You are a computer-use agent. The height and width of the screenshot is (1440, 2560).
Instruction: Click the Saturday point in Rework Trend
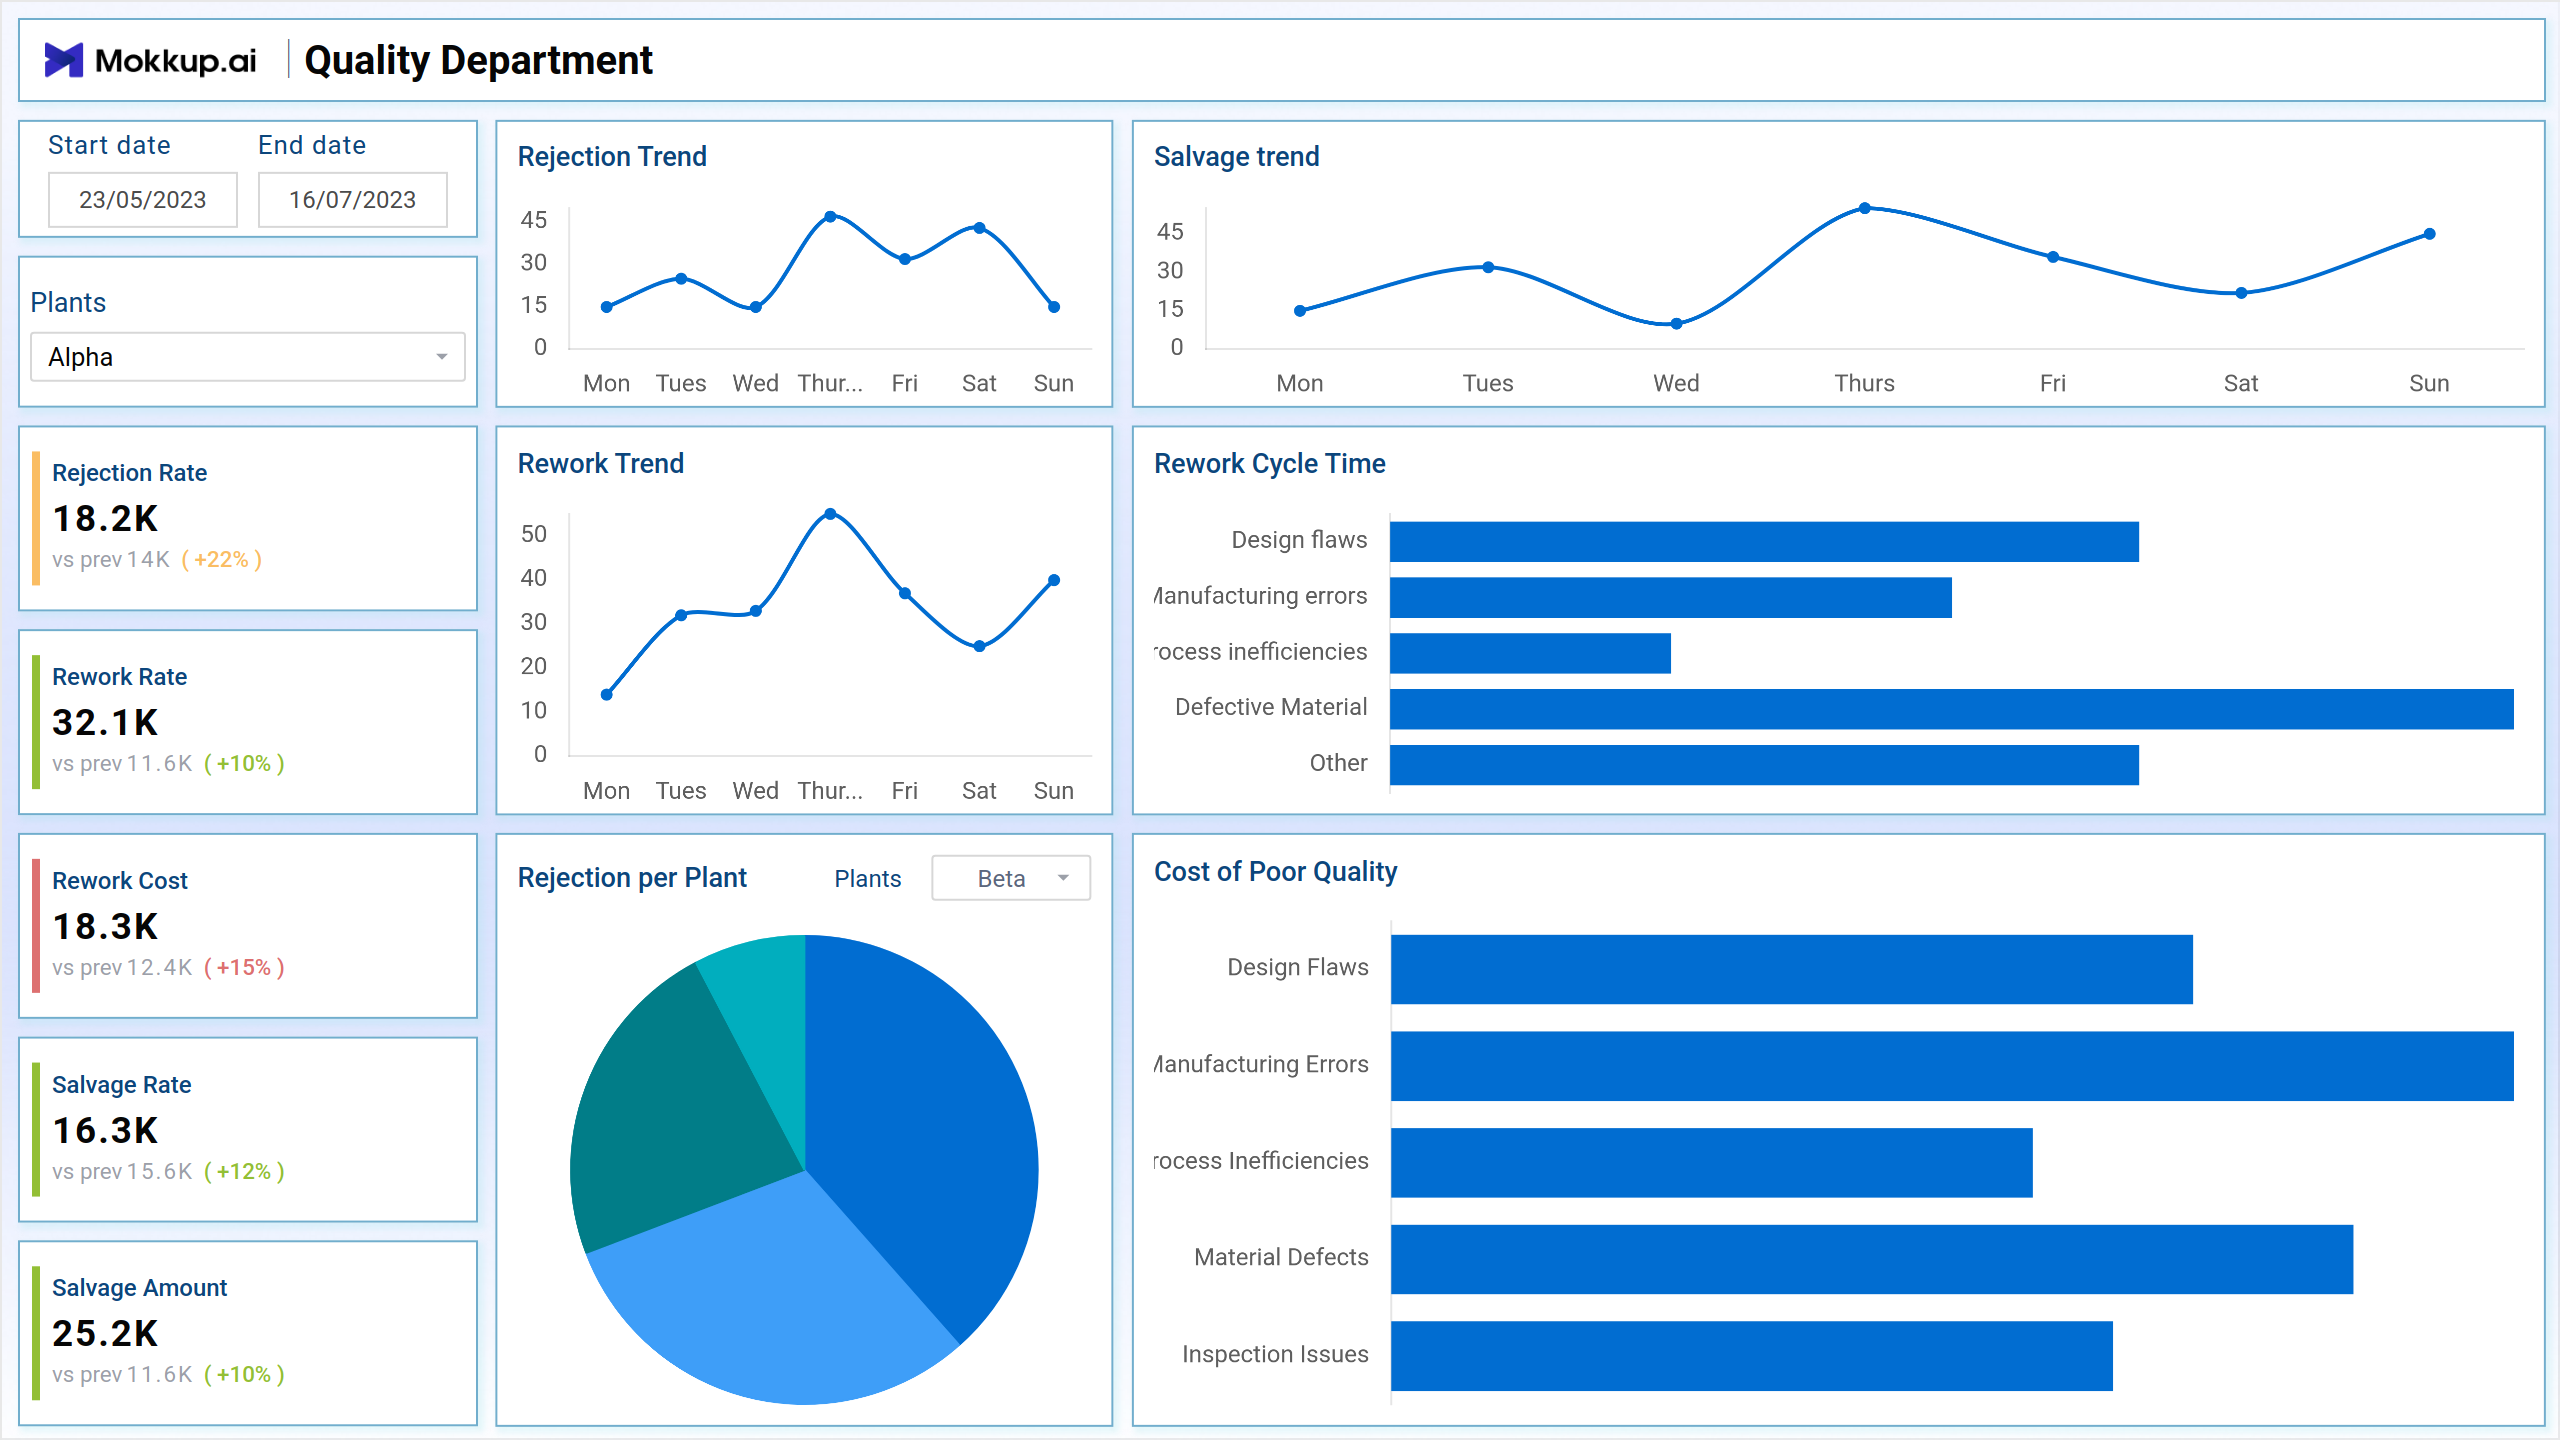click(979, 646)
